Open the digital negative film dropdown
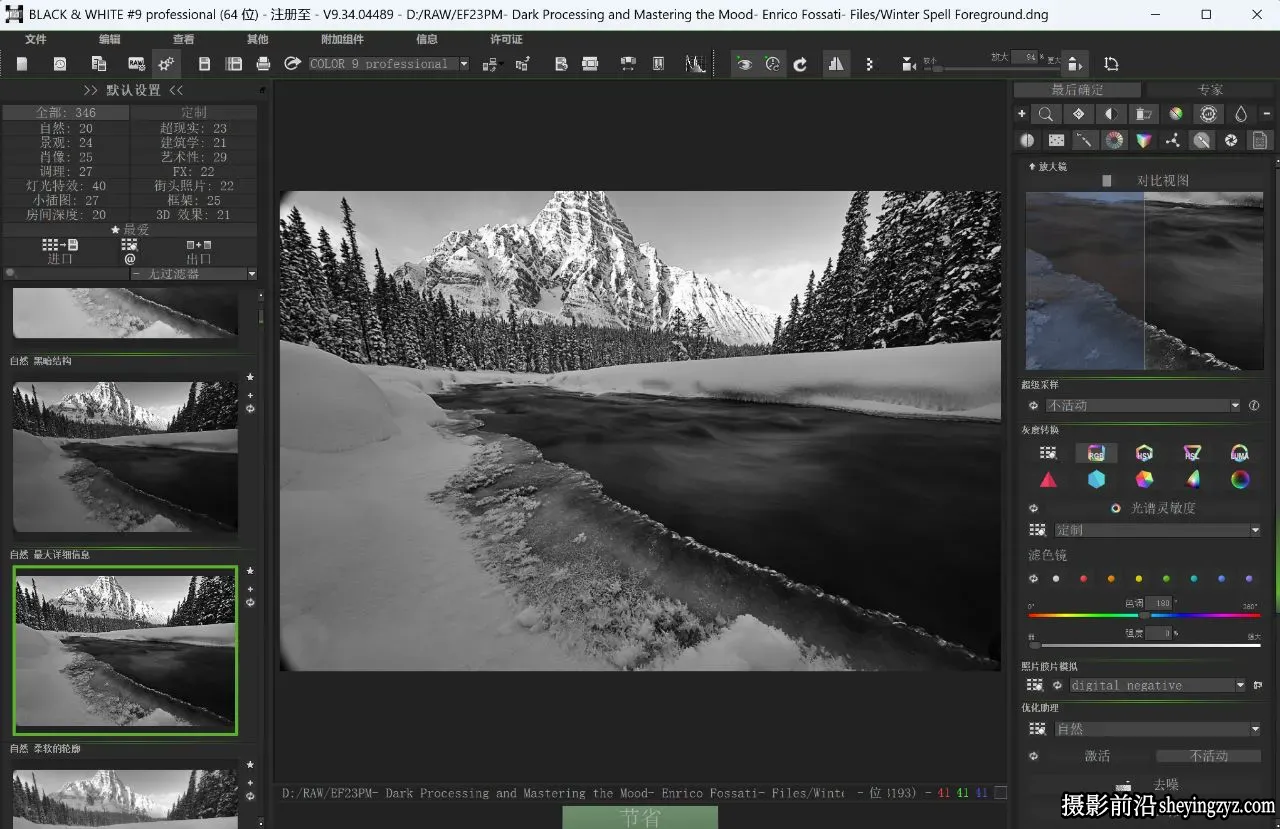The image size is (1280, 829). click(x=1158, y=686)
